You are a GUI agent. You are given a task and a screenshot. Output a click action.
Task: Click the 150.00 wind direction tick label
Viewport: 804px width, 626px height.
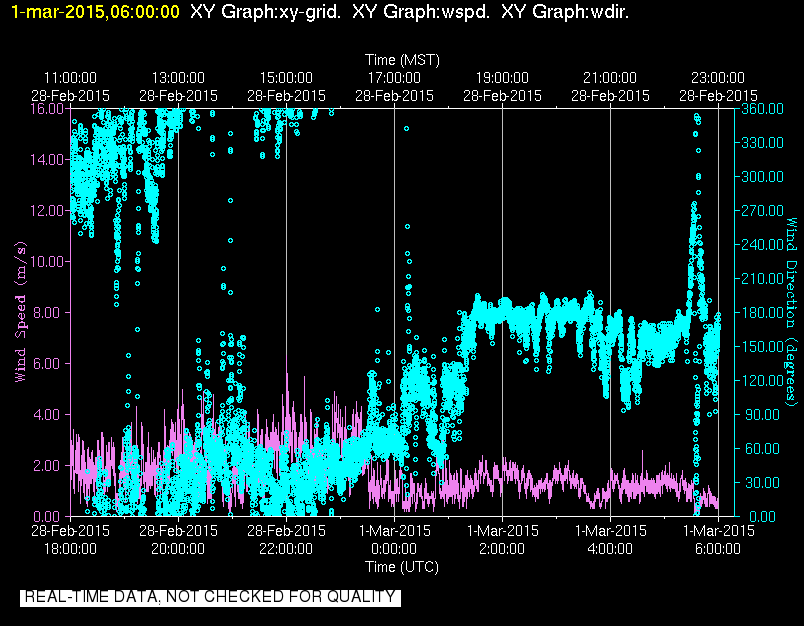pos(762,347)
